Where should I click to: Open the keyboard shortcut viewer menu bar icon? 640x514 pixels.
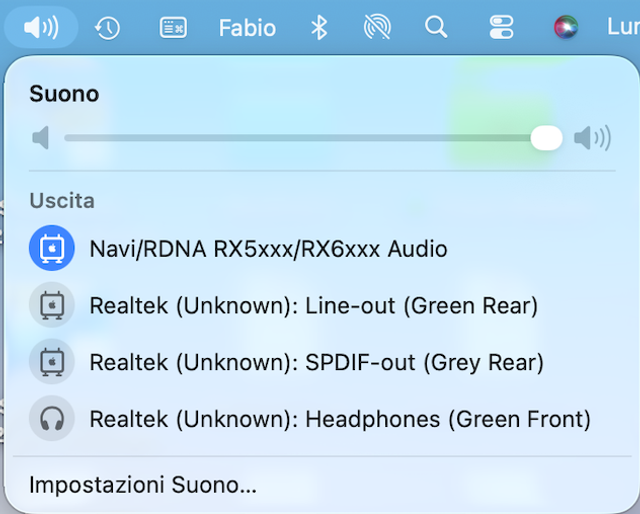tap(173, 28)
